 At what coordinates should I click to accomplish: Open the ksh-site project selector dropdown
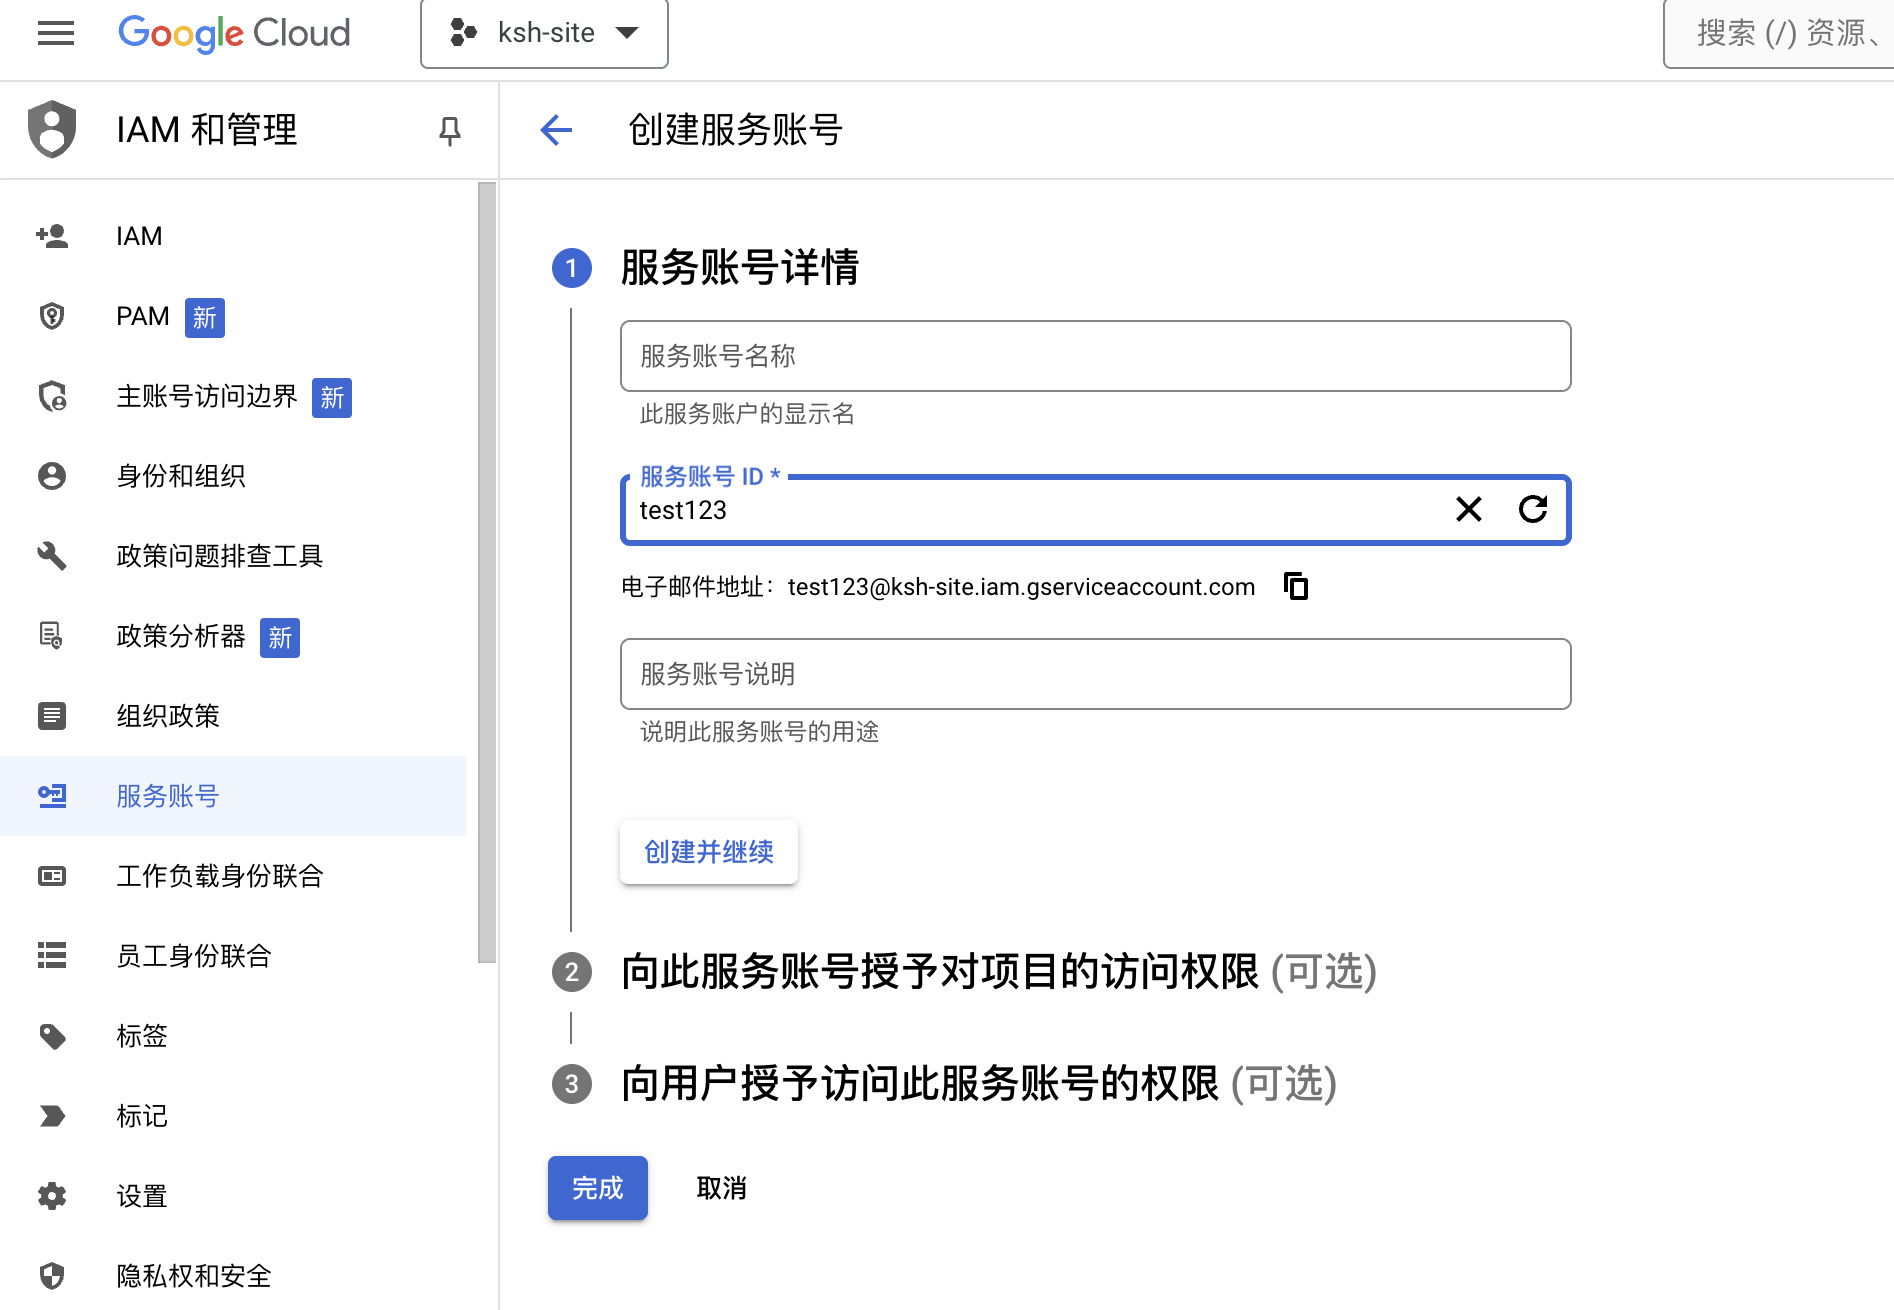[544, 33]
